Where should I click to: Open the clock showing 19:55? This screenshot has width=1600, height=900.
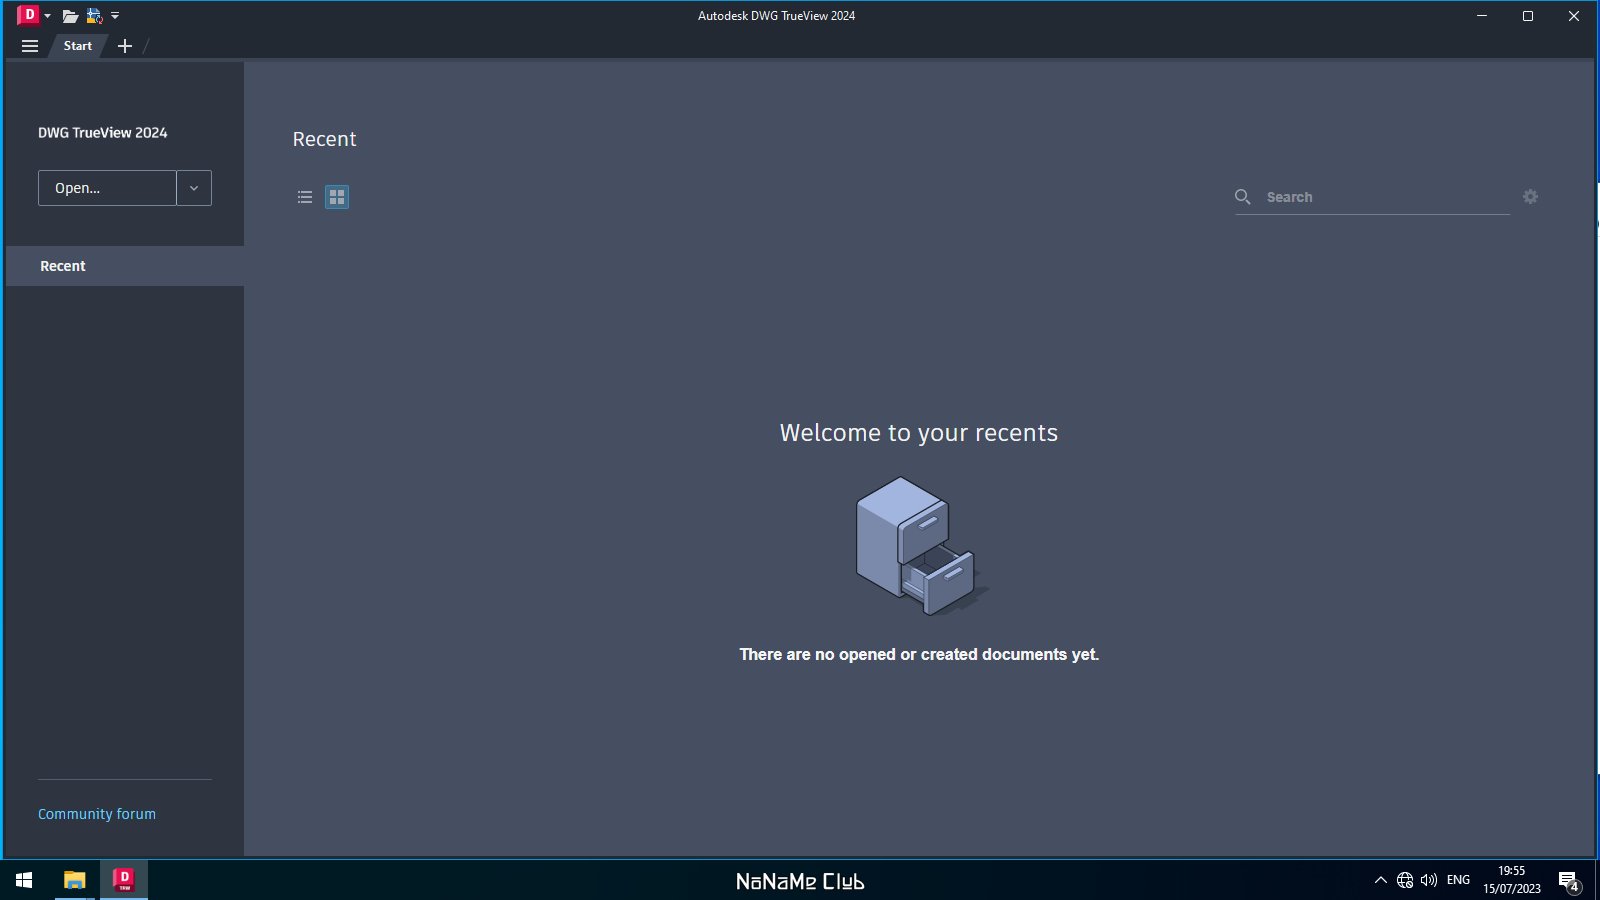pos(1512,880)
